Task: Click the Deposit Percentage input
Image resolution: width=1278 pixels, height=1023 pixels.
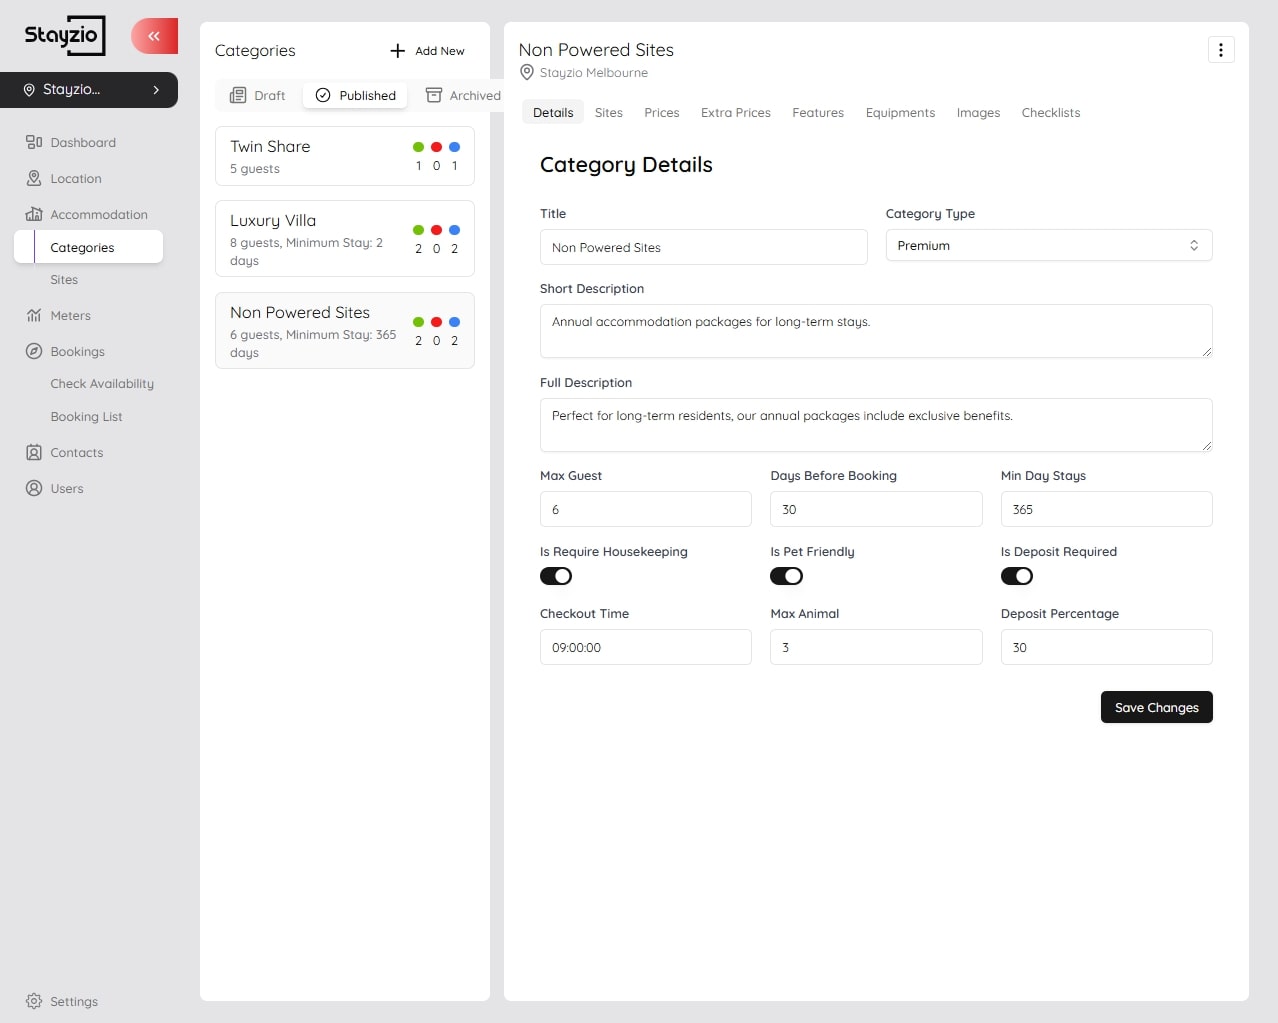Action: 1107,647
